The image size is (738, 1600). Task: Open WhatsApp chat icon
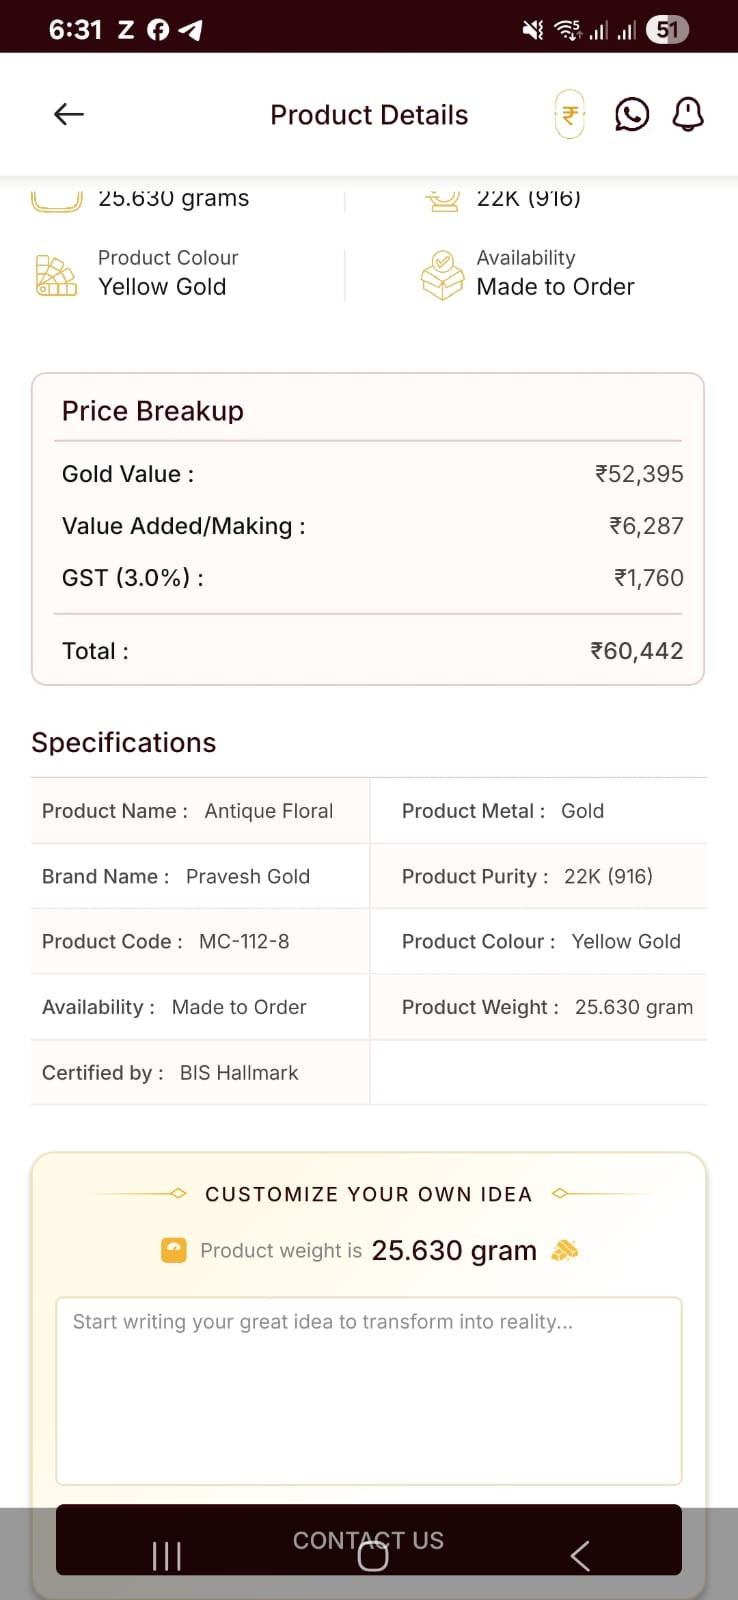pyautogui.click(x=632, y=115)
